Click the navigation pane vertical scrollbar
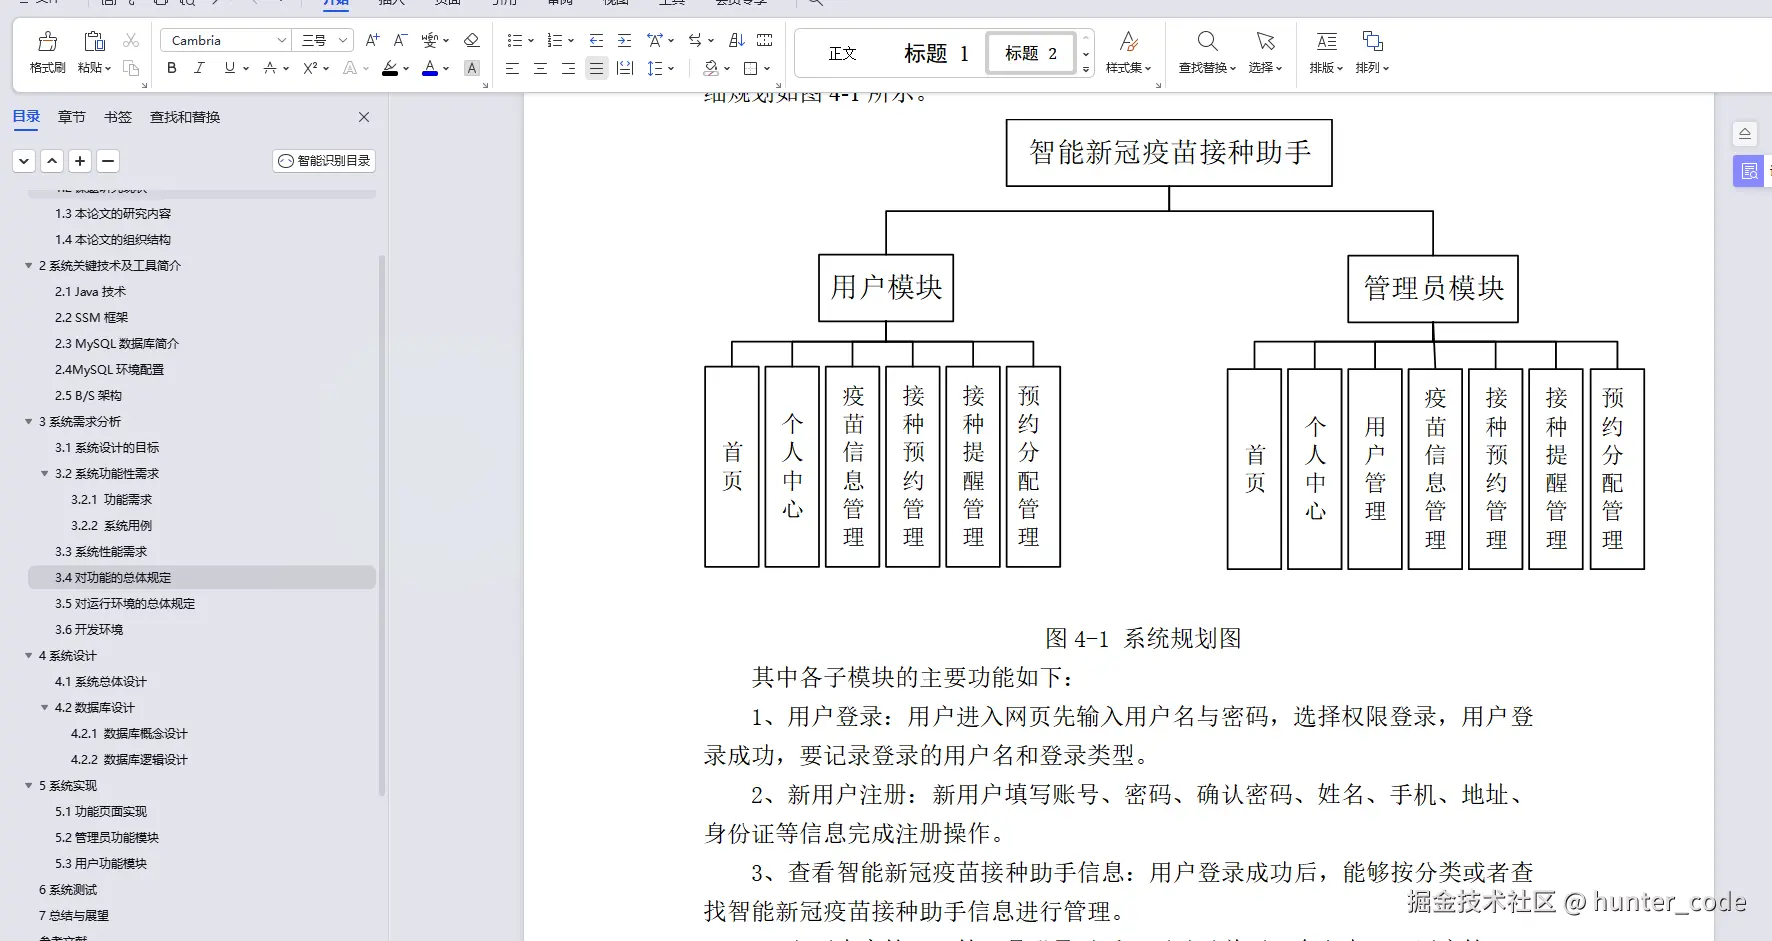The height and width of the screenshot is (941, 1772). pos(382,525)
